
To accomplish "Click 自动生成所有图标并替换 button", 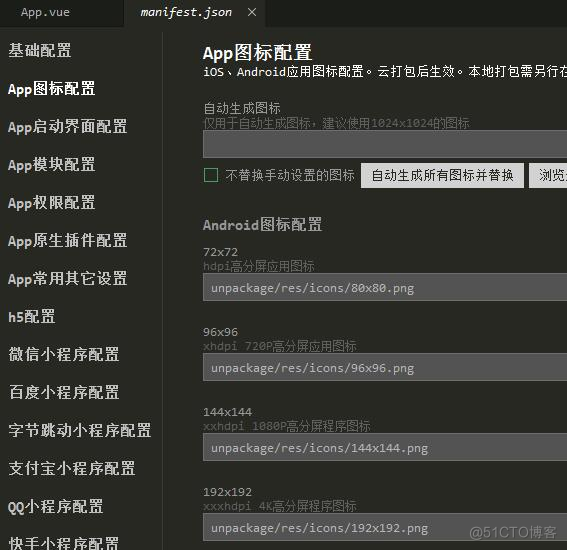I will pyautogui.click(x=442, y=175).
